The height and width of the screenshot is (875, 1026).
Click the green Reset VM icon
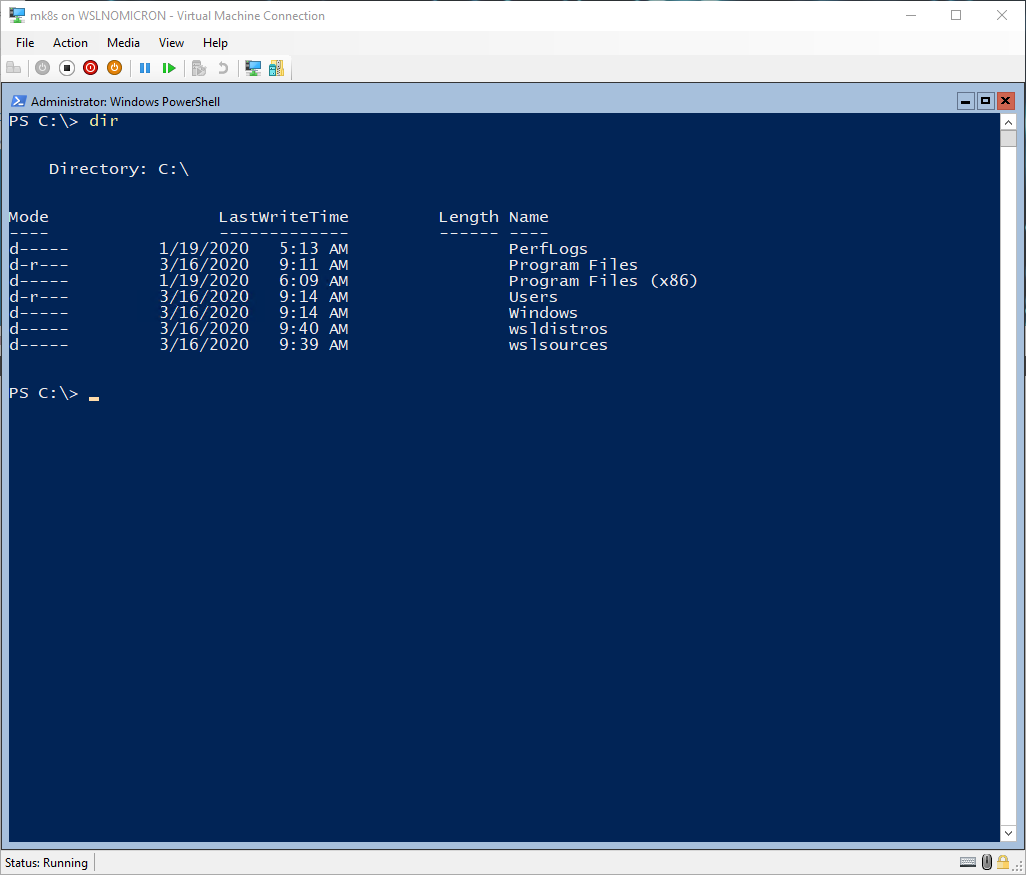point(169,68)
